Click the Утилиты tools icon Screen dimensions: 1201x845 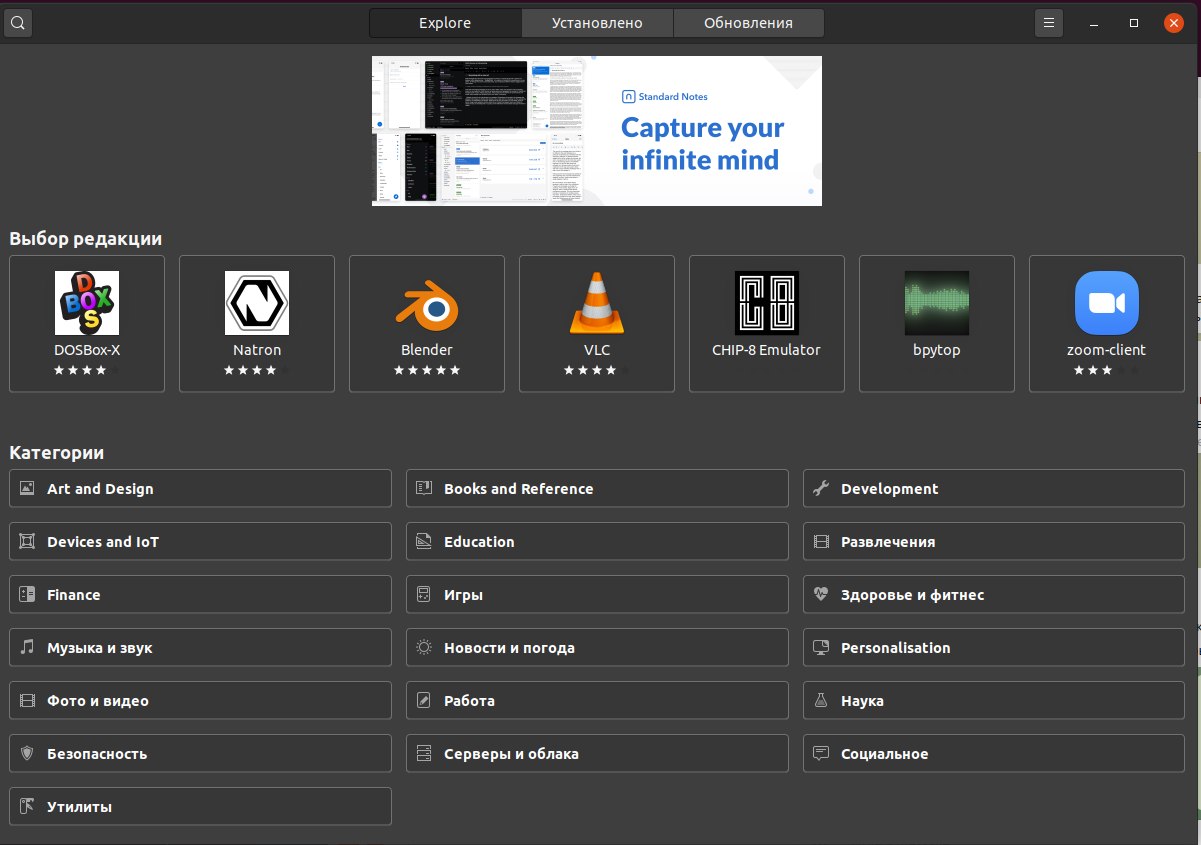click(x=27, y=807)
